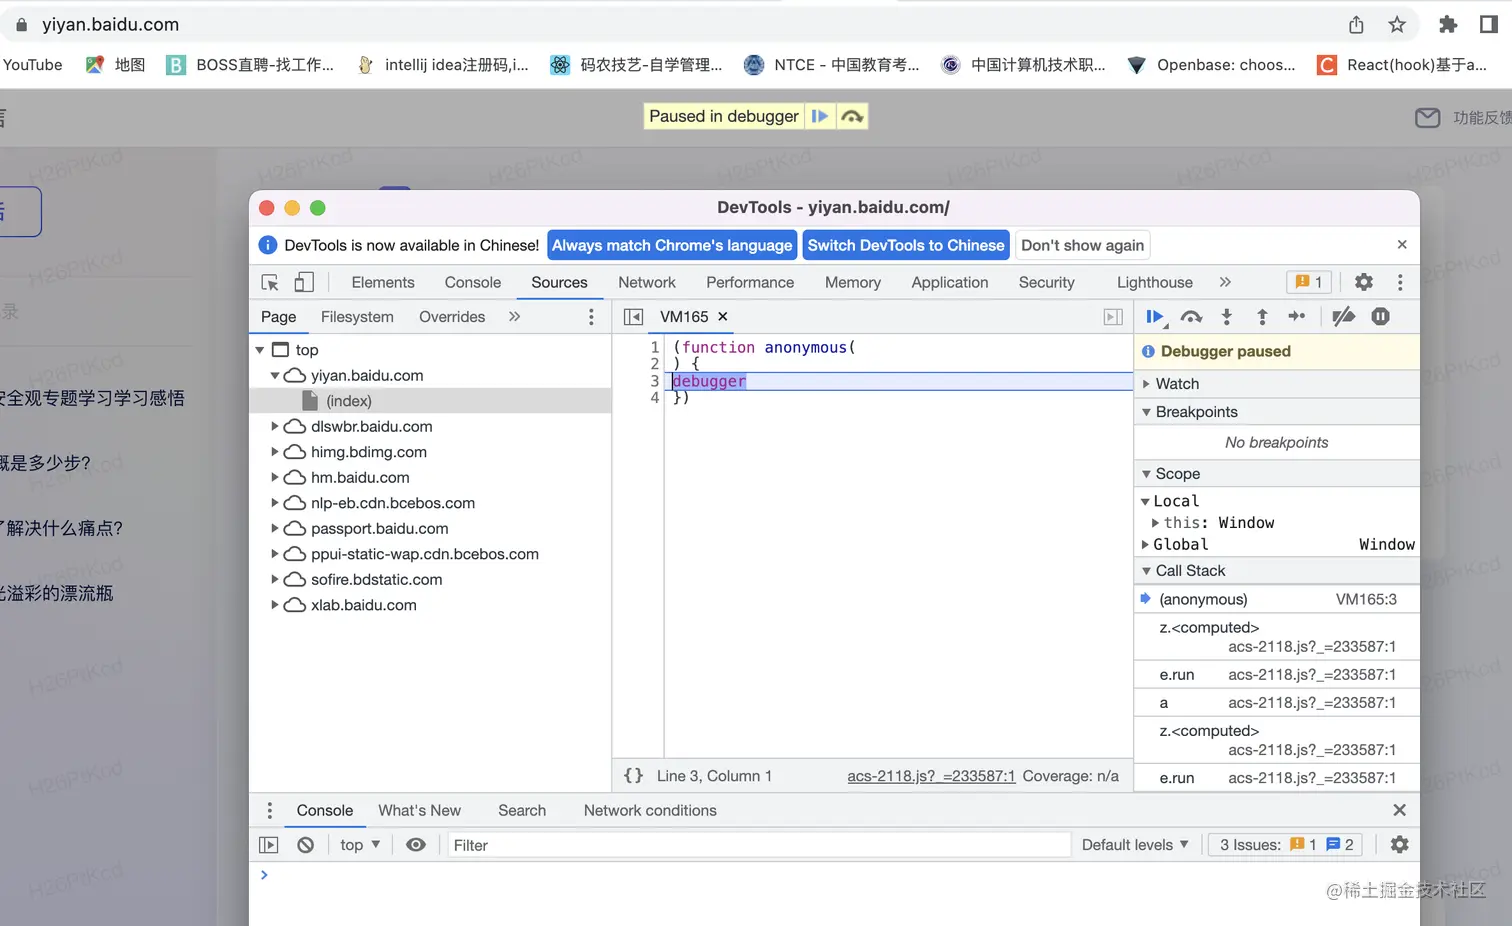Expand the Global scope
Image resolution: width=1512 pixels, height=926 pixels.
[x=1146, y=545]
